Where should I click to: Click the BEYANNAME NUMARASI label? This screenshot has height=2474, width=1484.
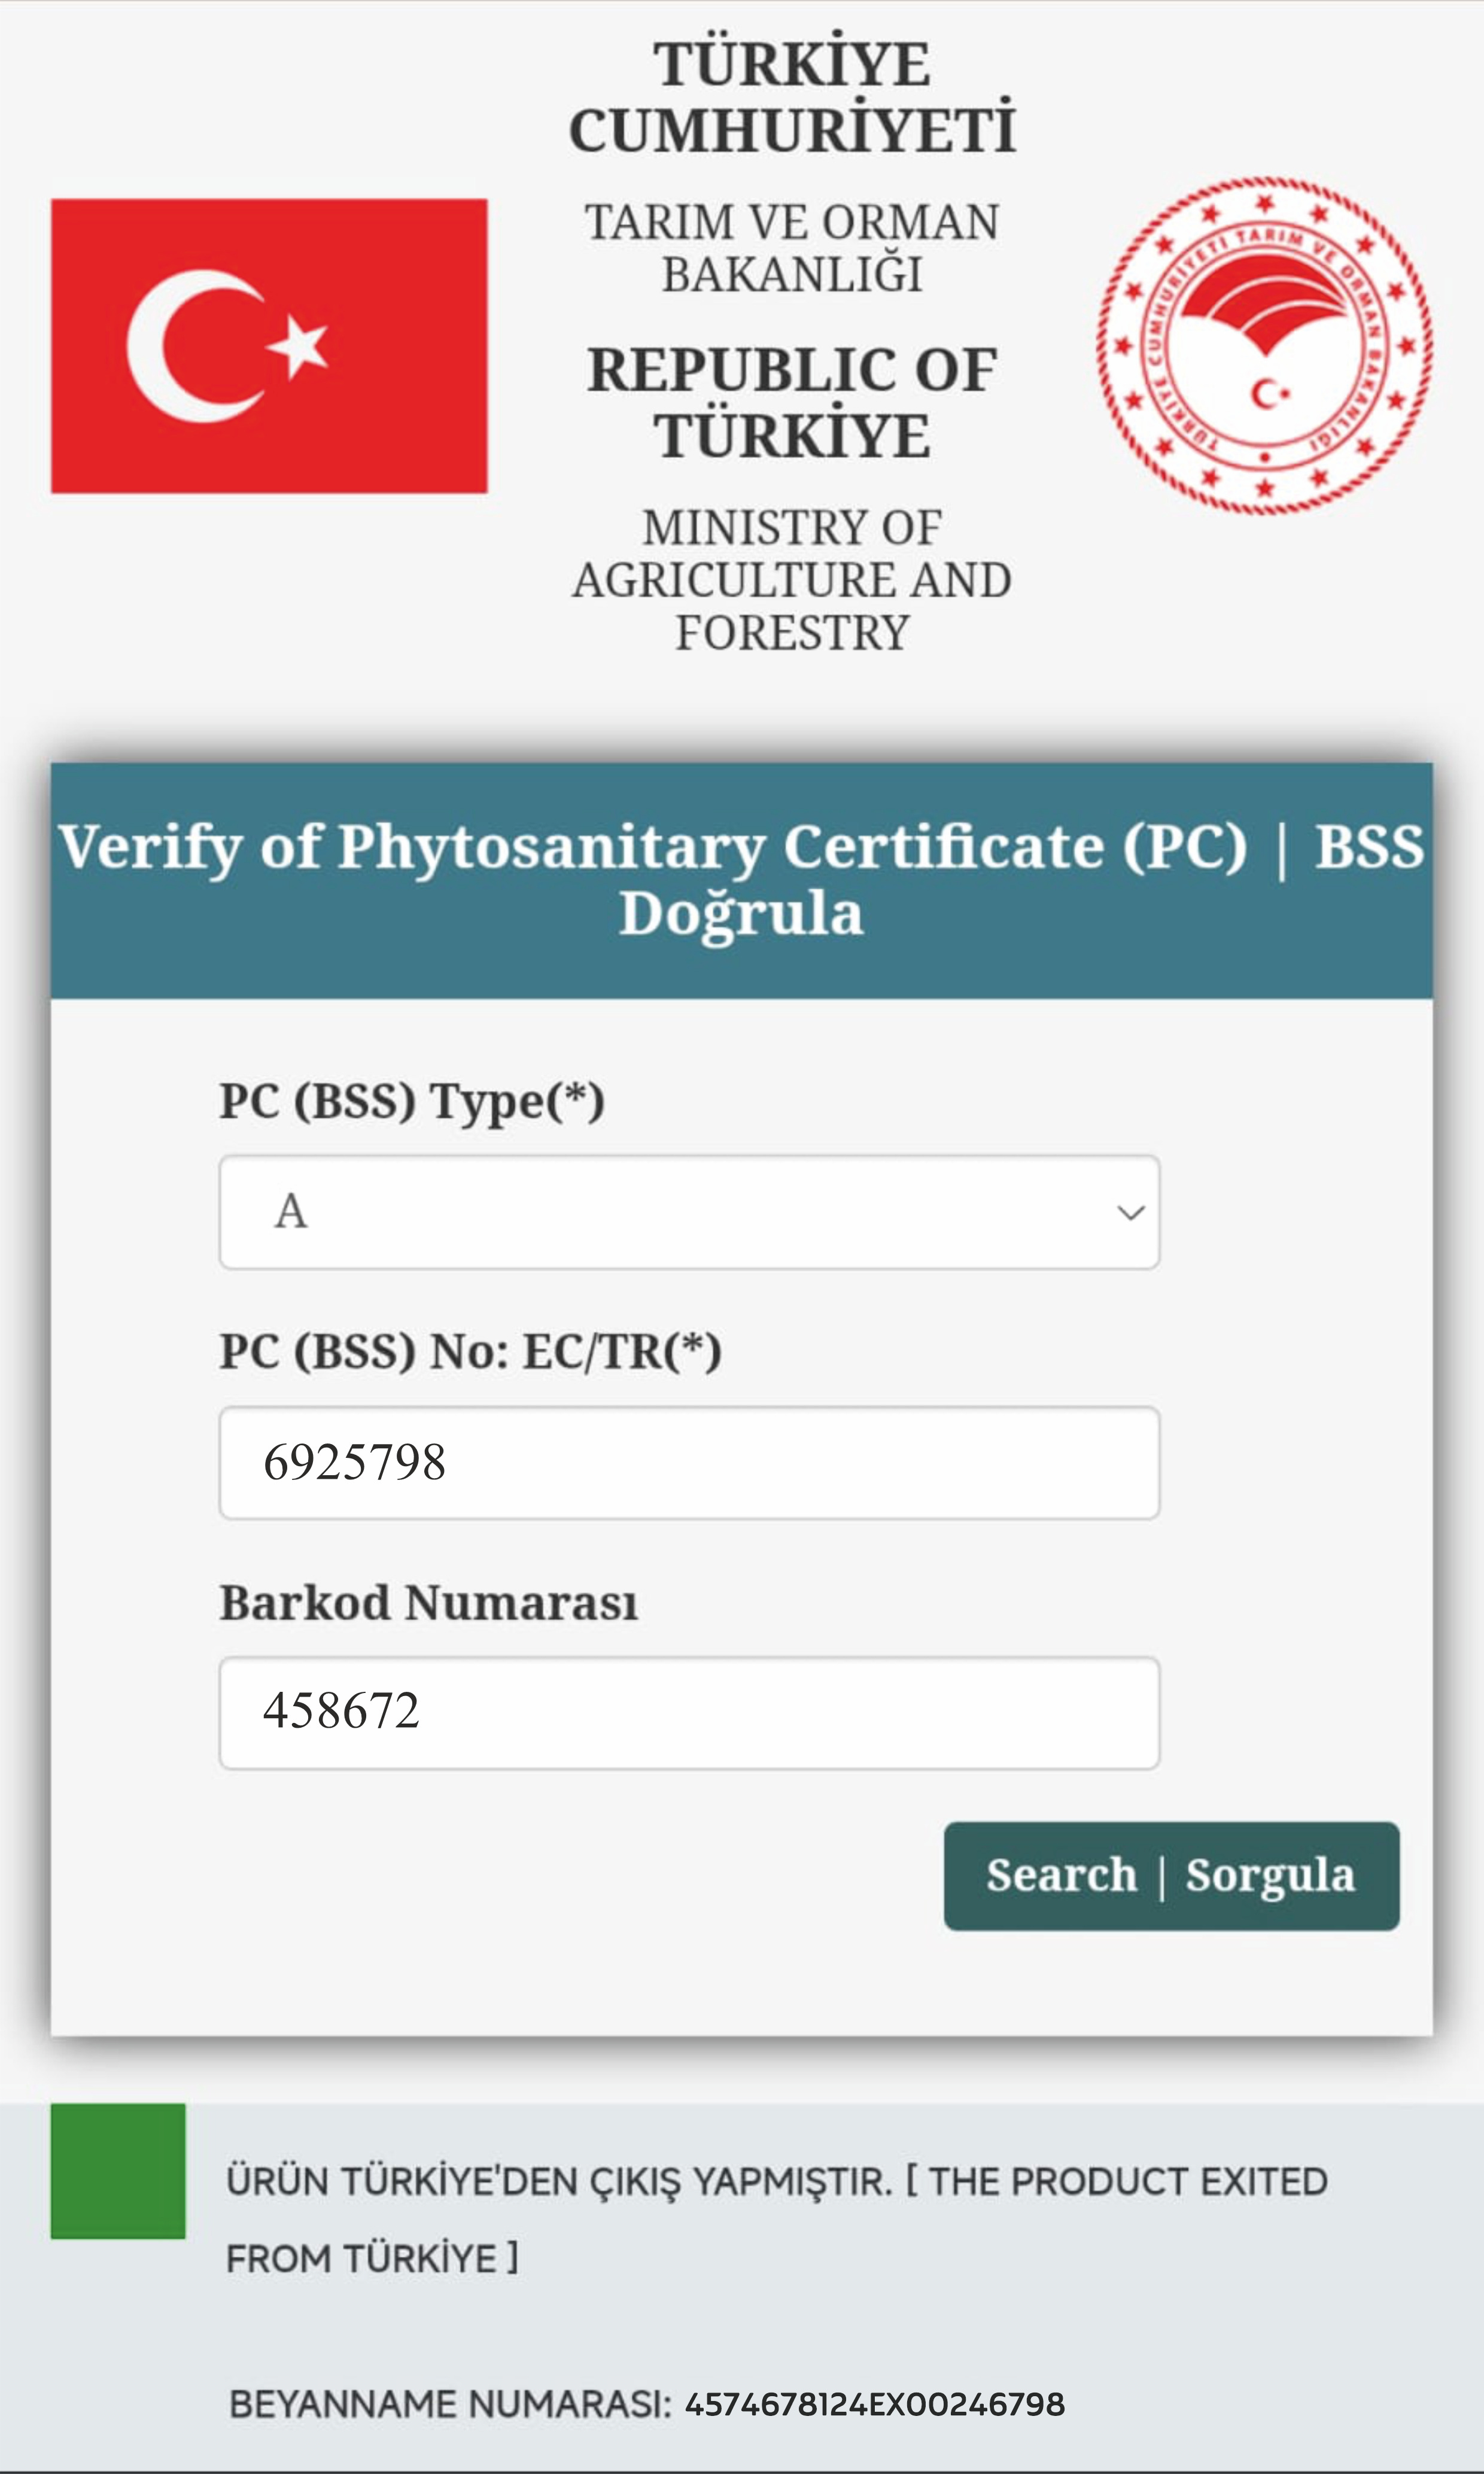pyautogui.click(x=450, y=2404)
